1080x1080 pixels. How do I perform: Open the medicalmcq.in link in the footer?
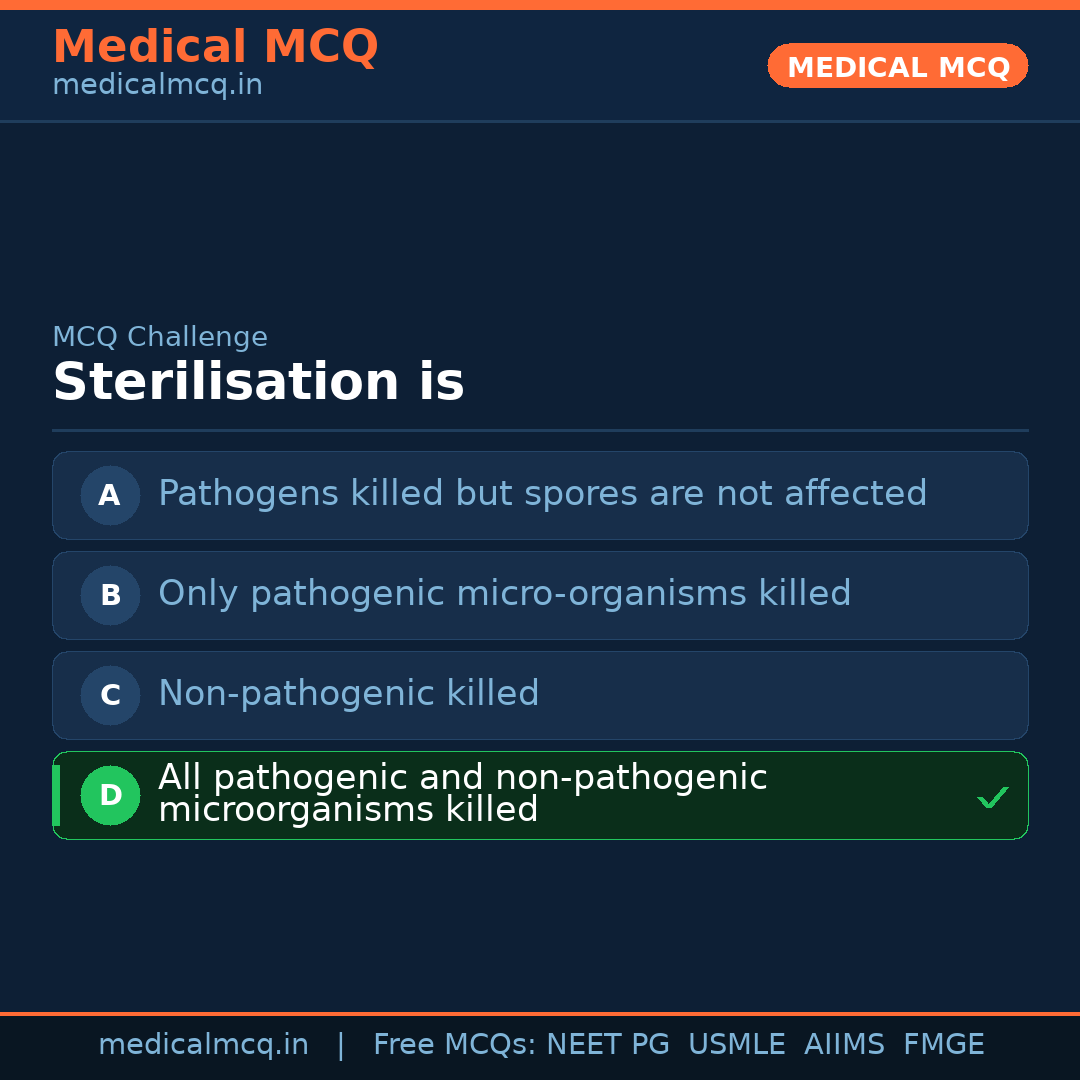click(x=203, y=1045)
